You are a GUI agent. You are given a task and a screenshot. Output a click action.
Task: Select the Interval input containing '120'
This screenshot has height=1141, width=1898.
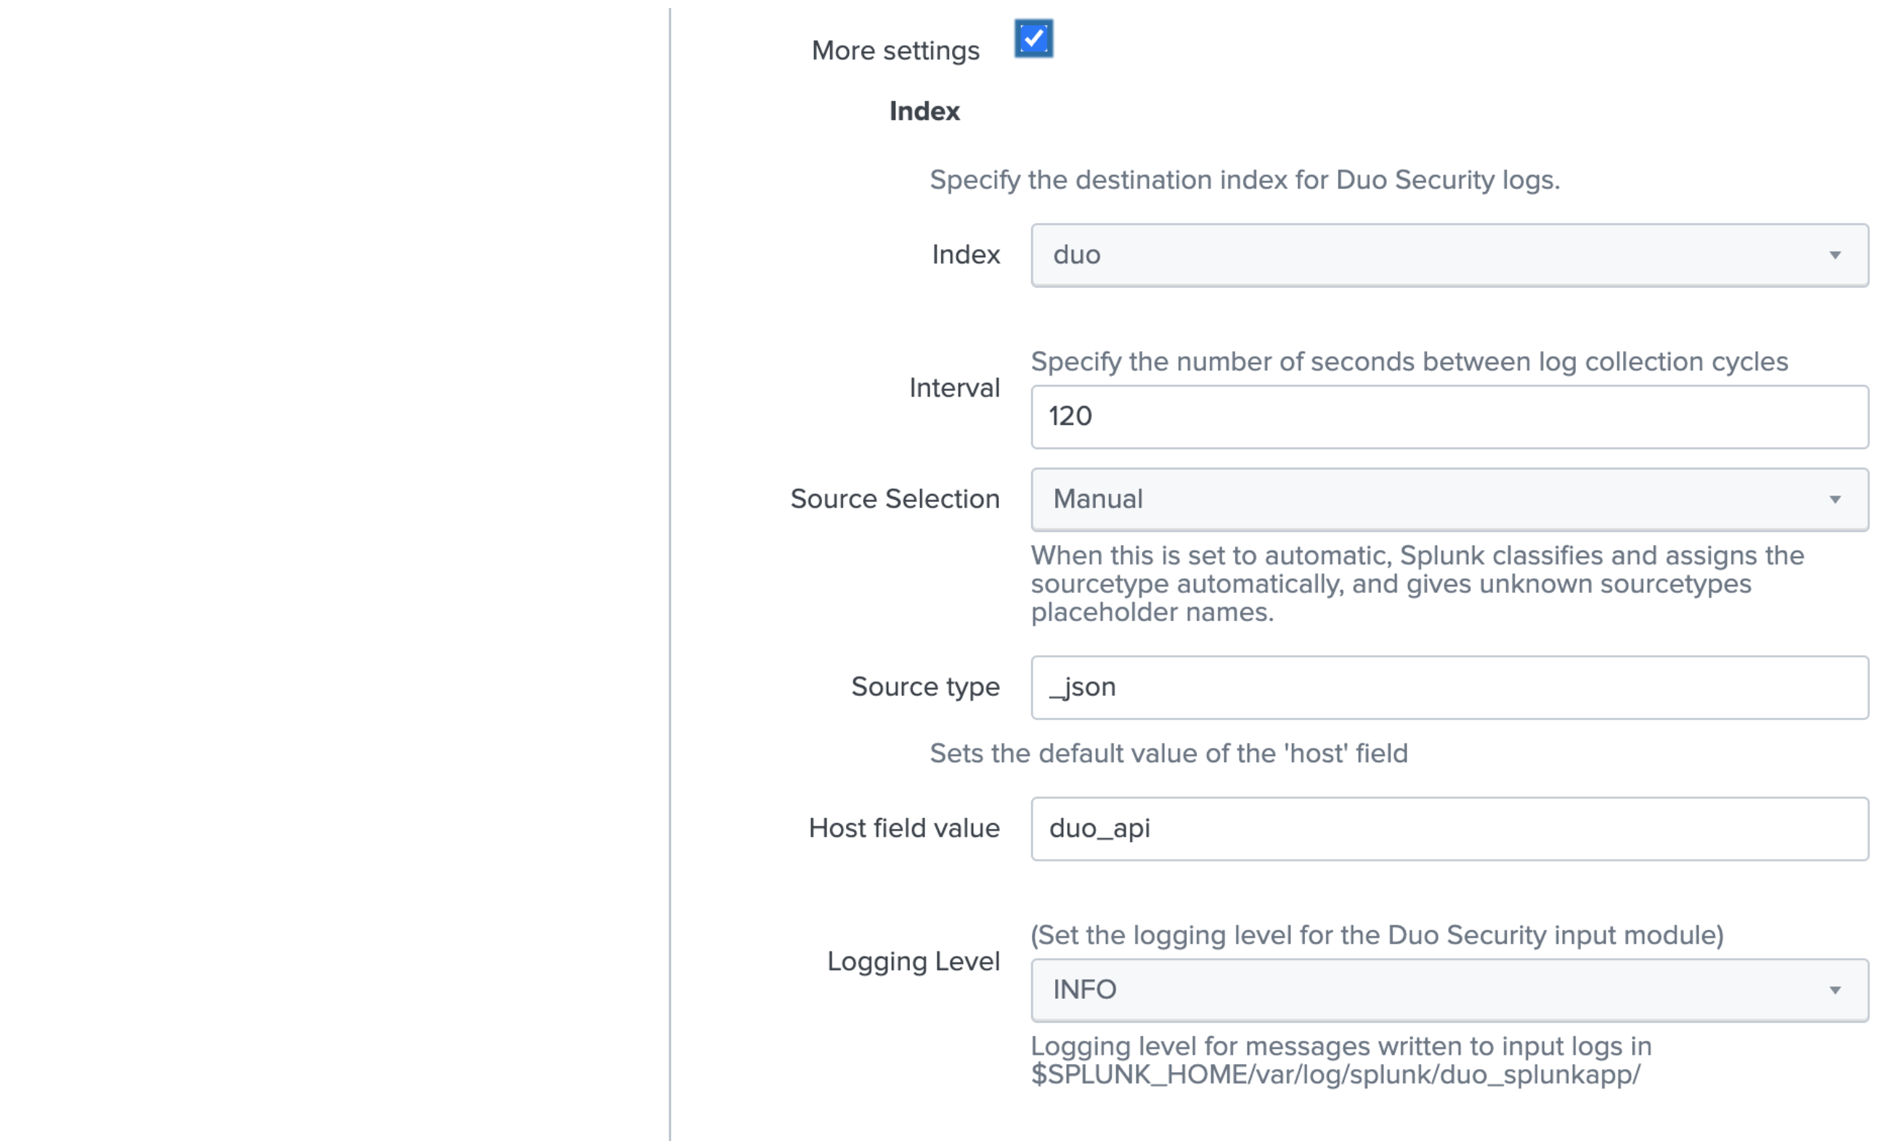tap(1449, 417)
